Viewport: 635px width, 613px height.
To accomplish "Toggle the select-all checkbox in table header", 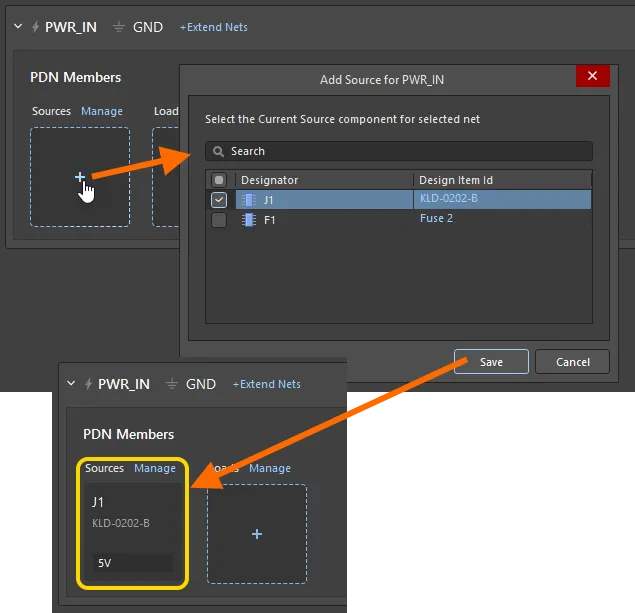I will point(219,180).
